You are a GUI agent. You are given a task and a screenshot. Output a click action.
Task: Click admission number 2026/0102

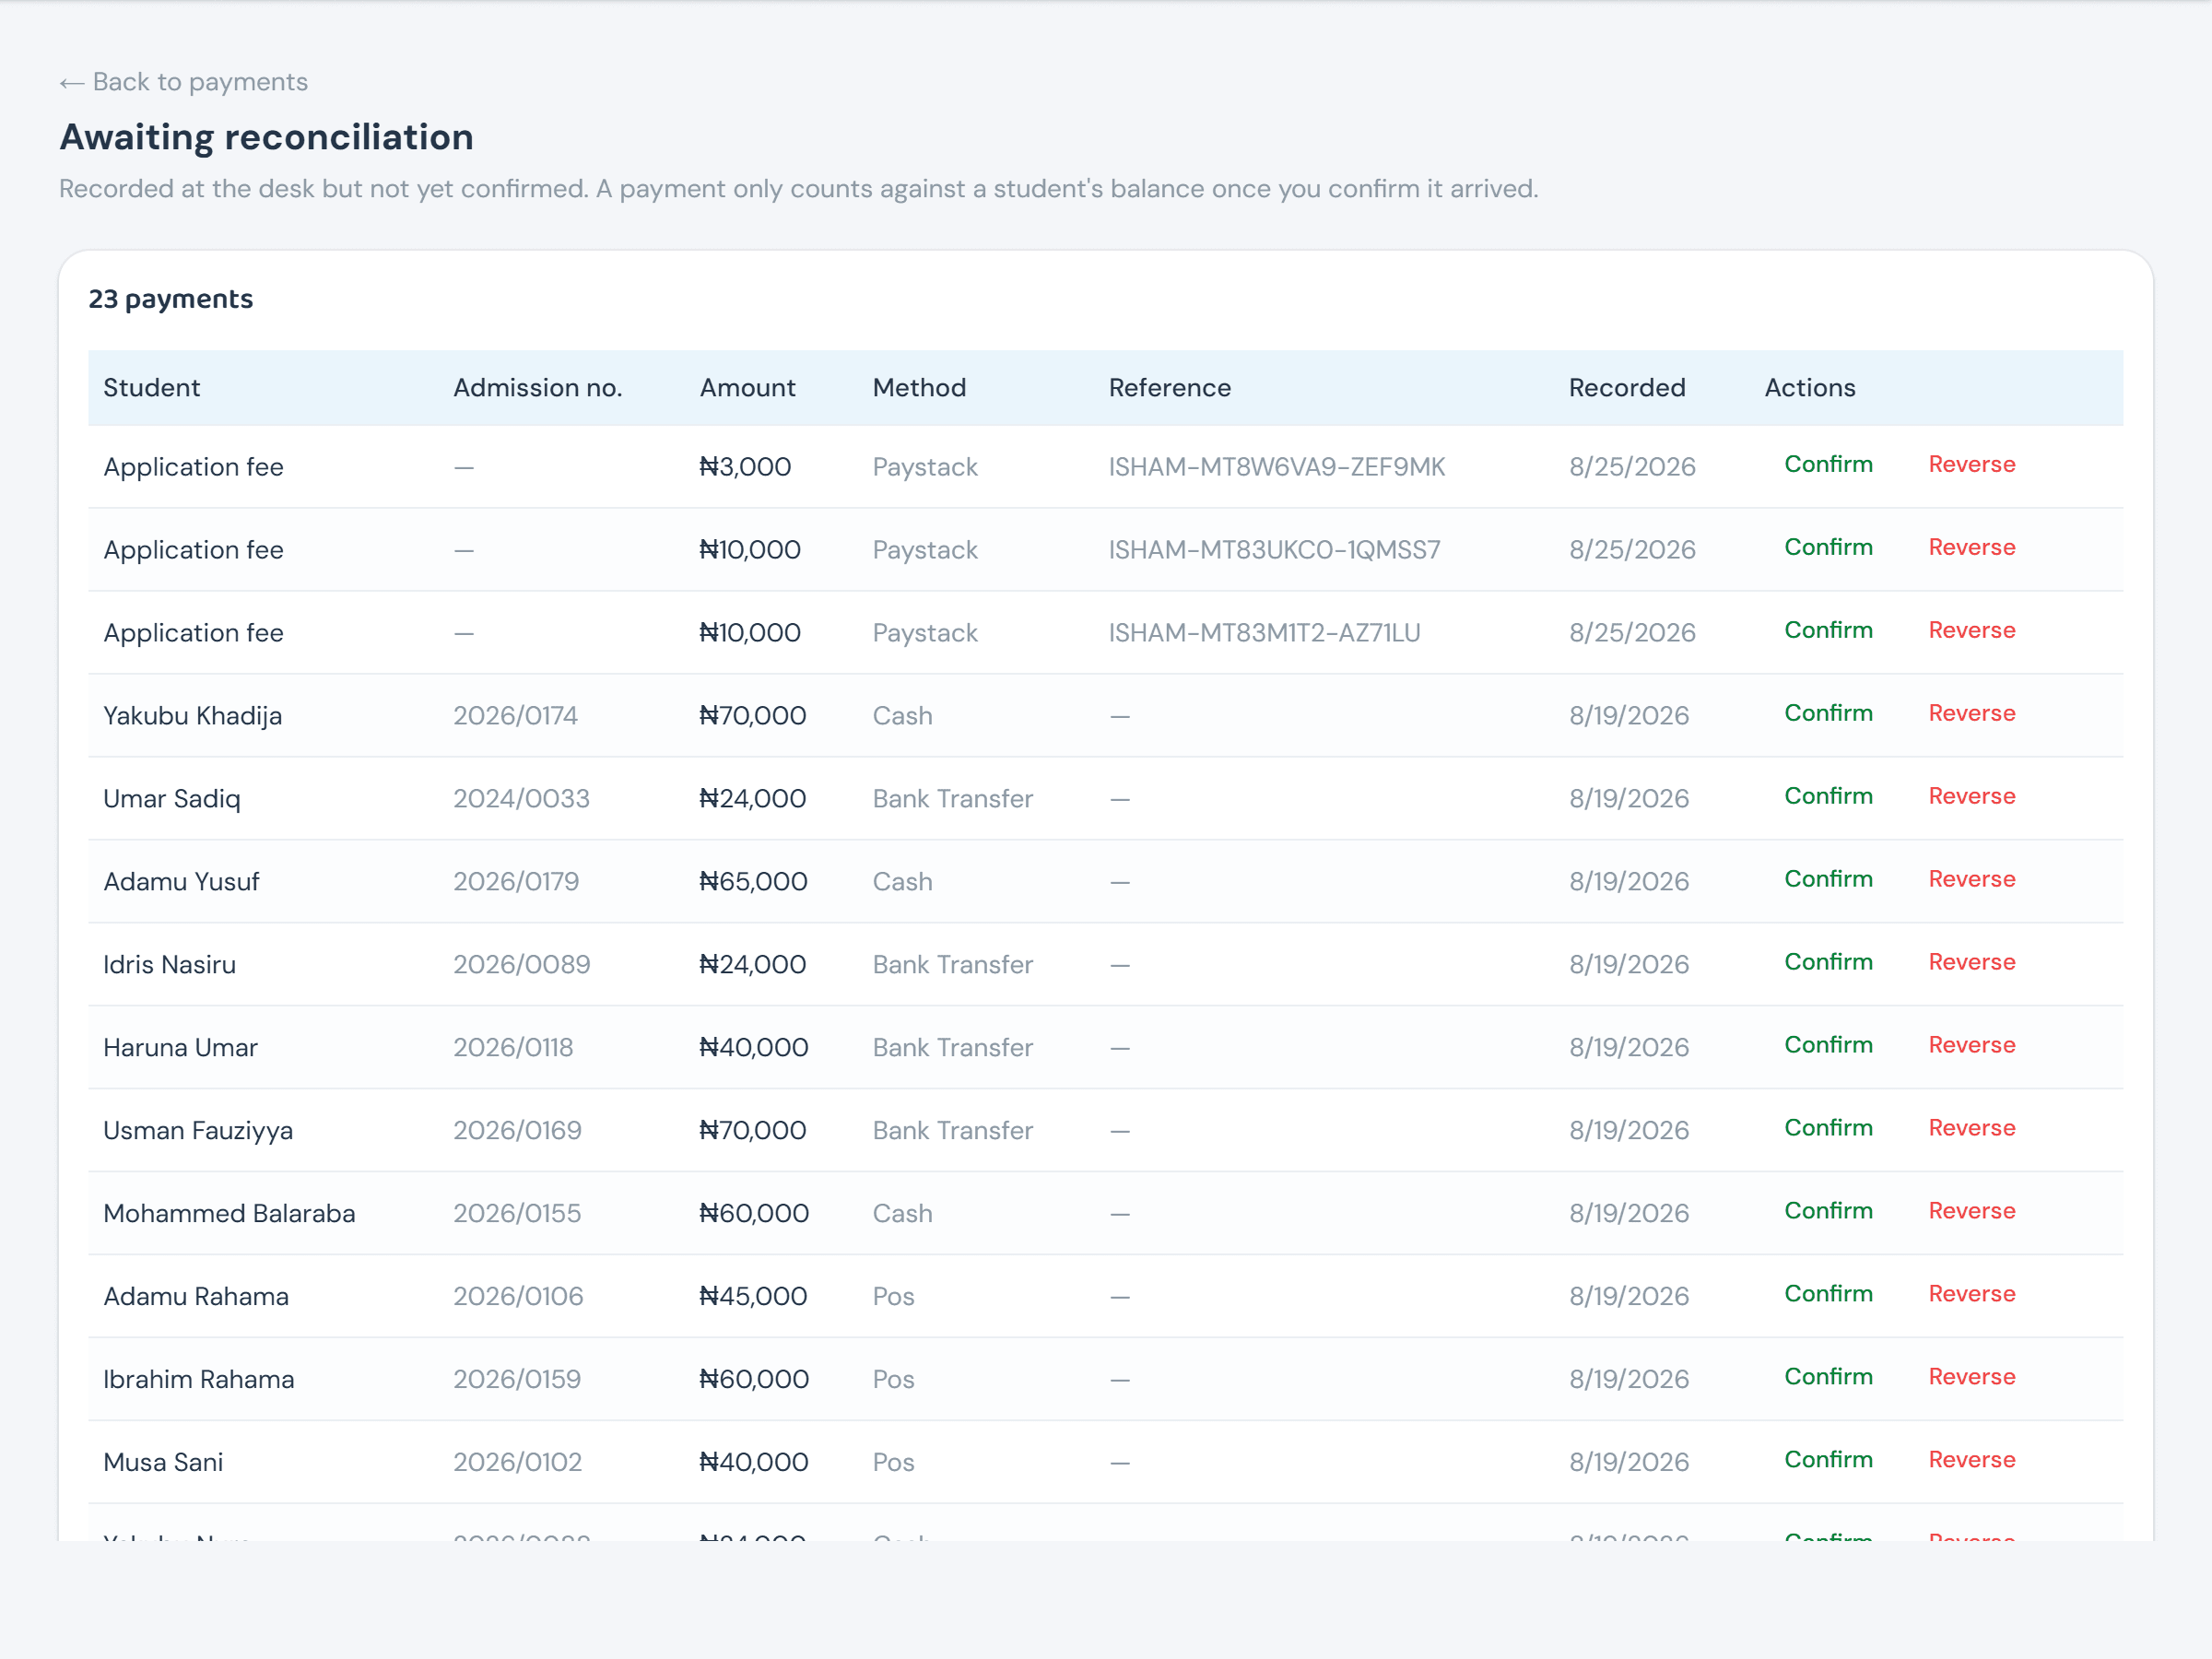[518, 1463]
